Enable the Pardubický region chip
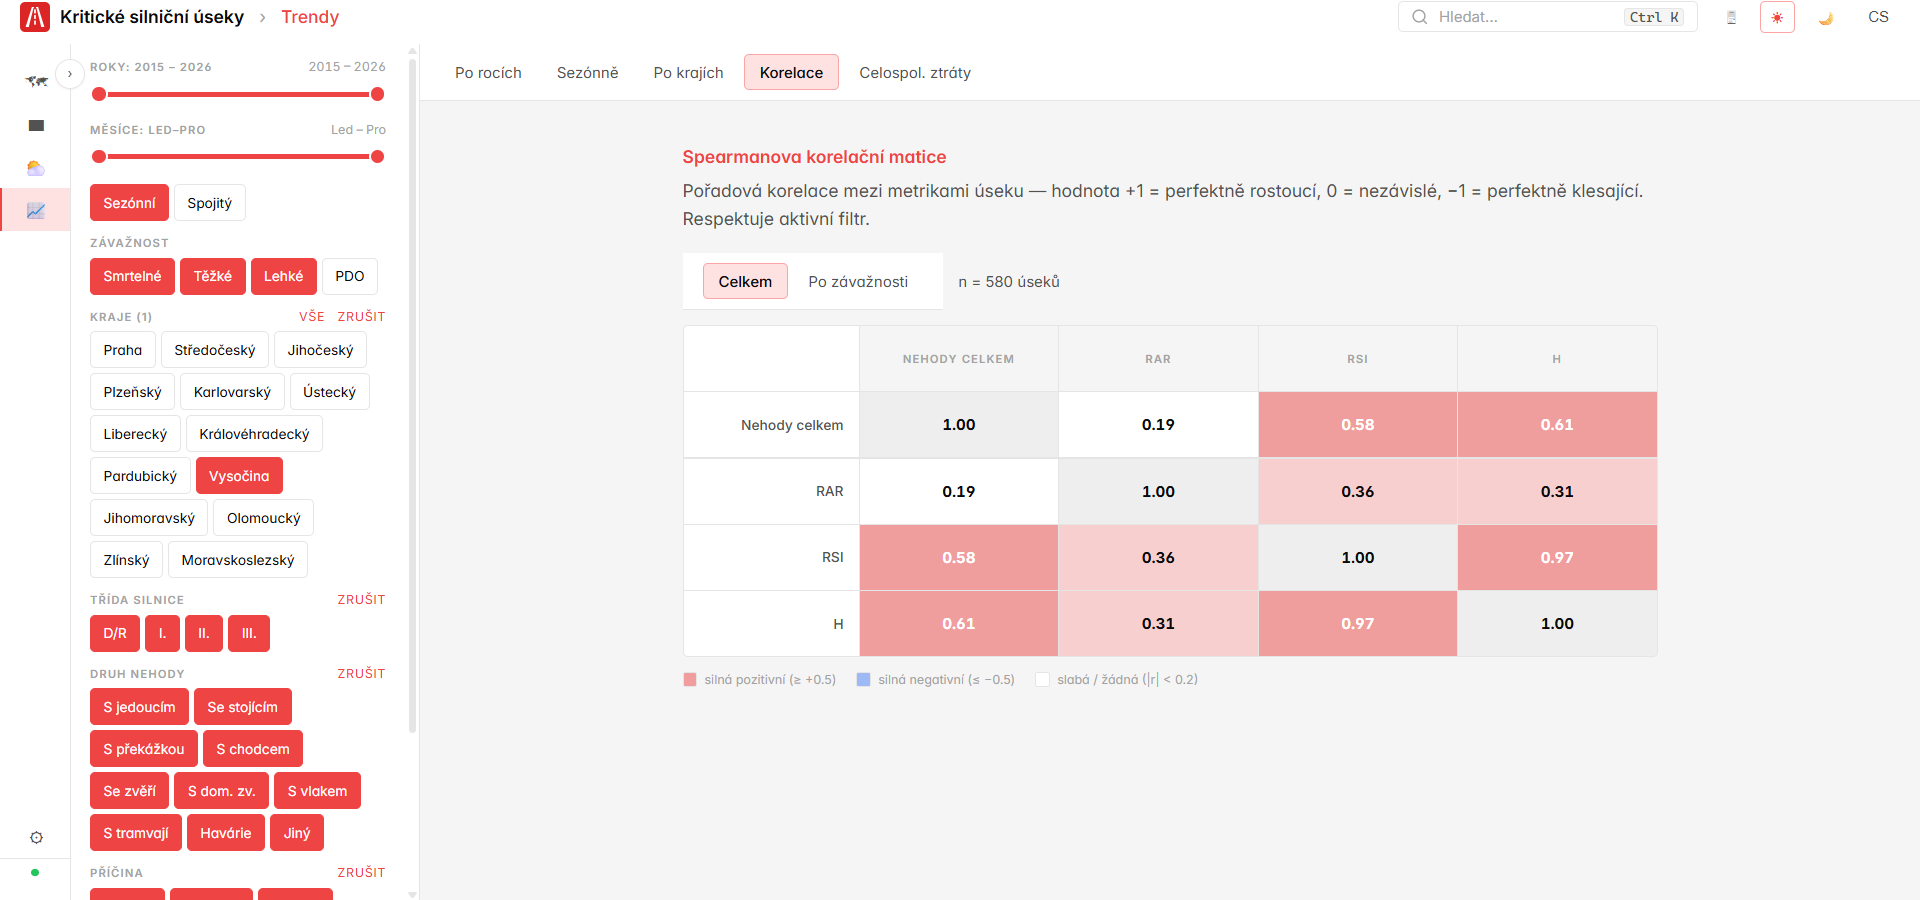 tap(140, 476)
